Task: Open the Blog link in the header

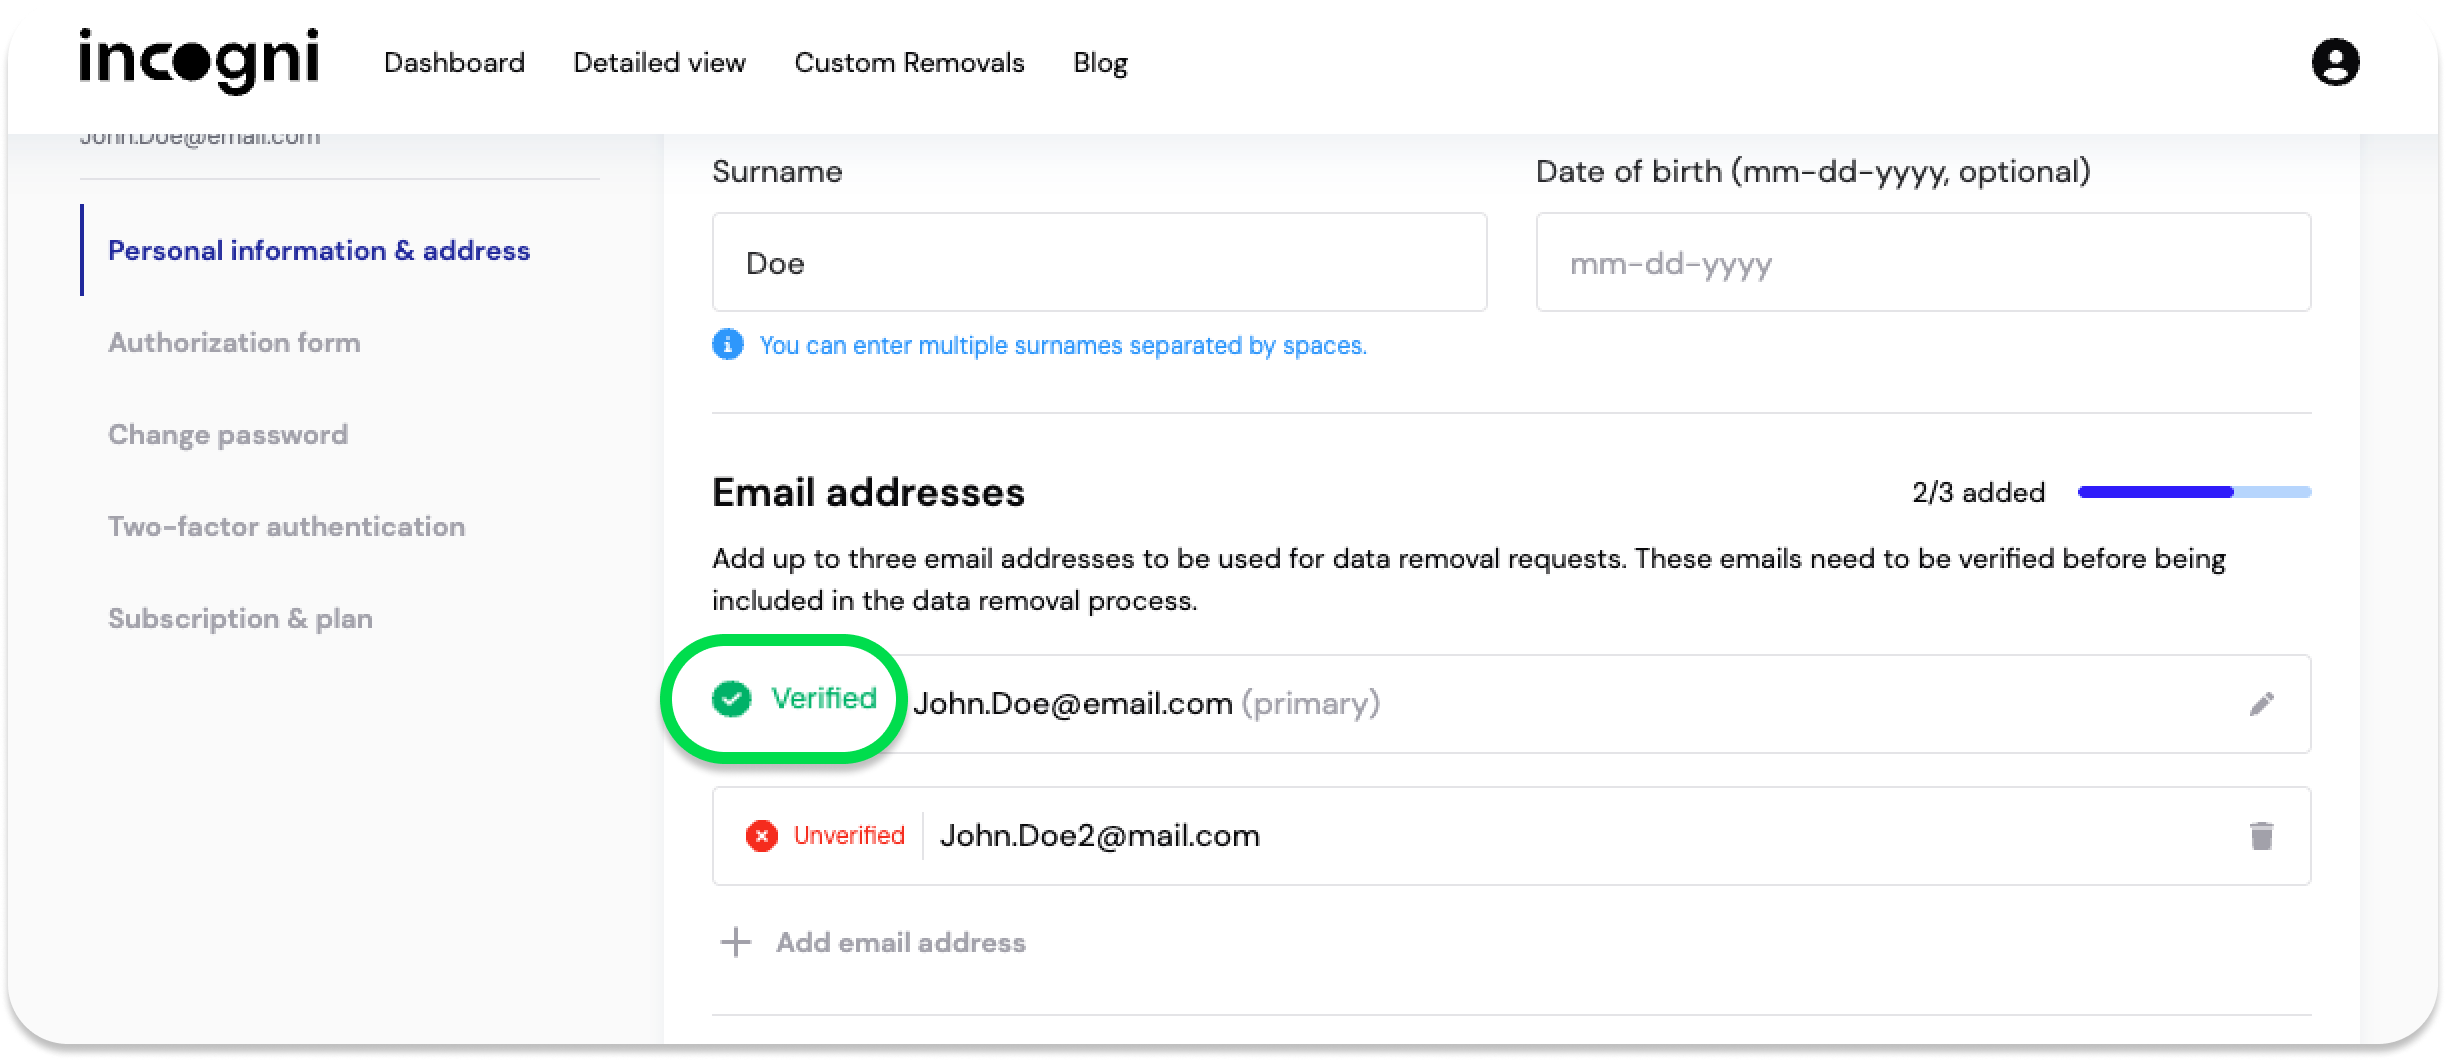Action: [x=1100, y=63]
